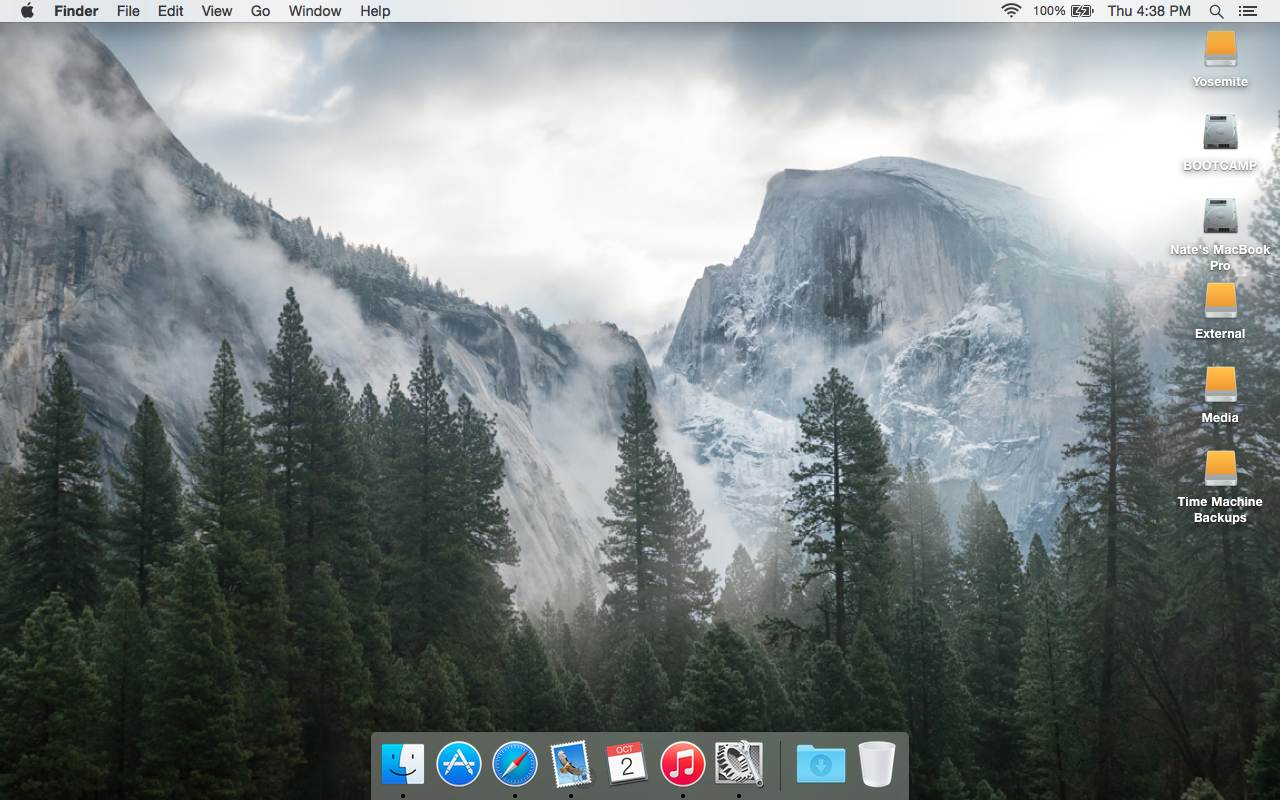Open the Apple menu
Image resolution: width=1280 pixels, height=800 pixels.
pyautogui.click(x=27, y=11)
